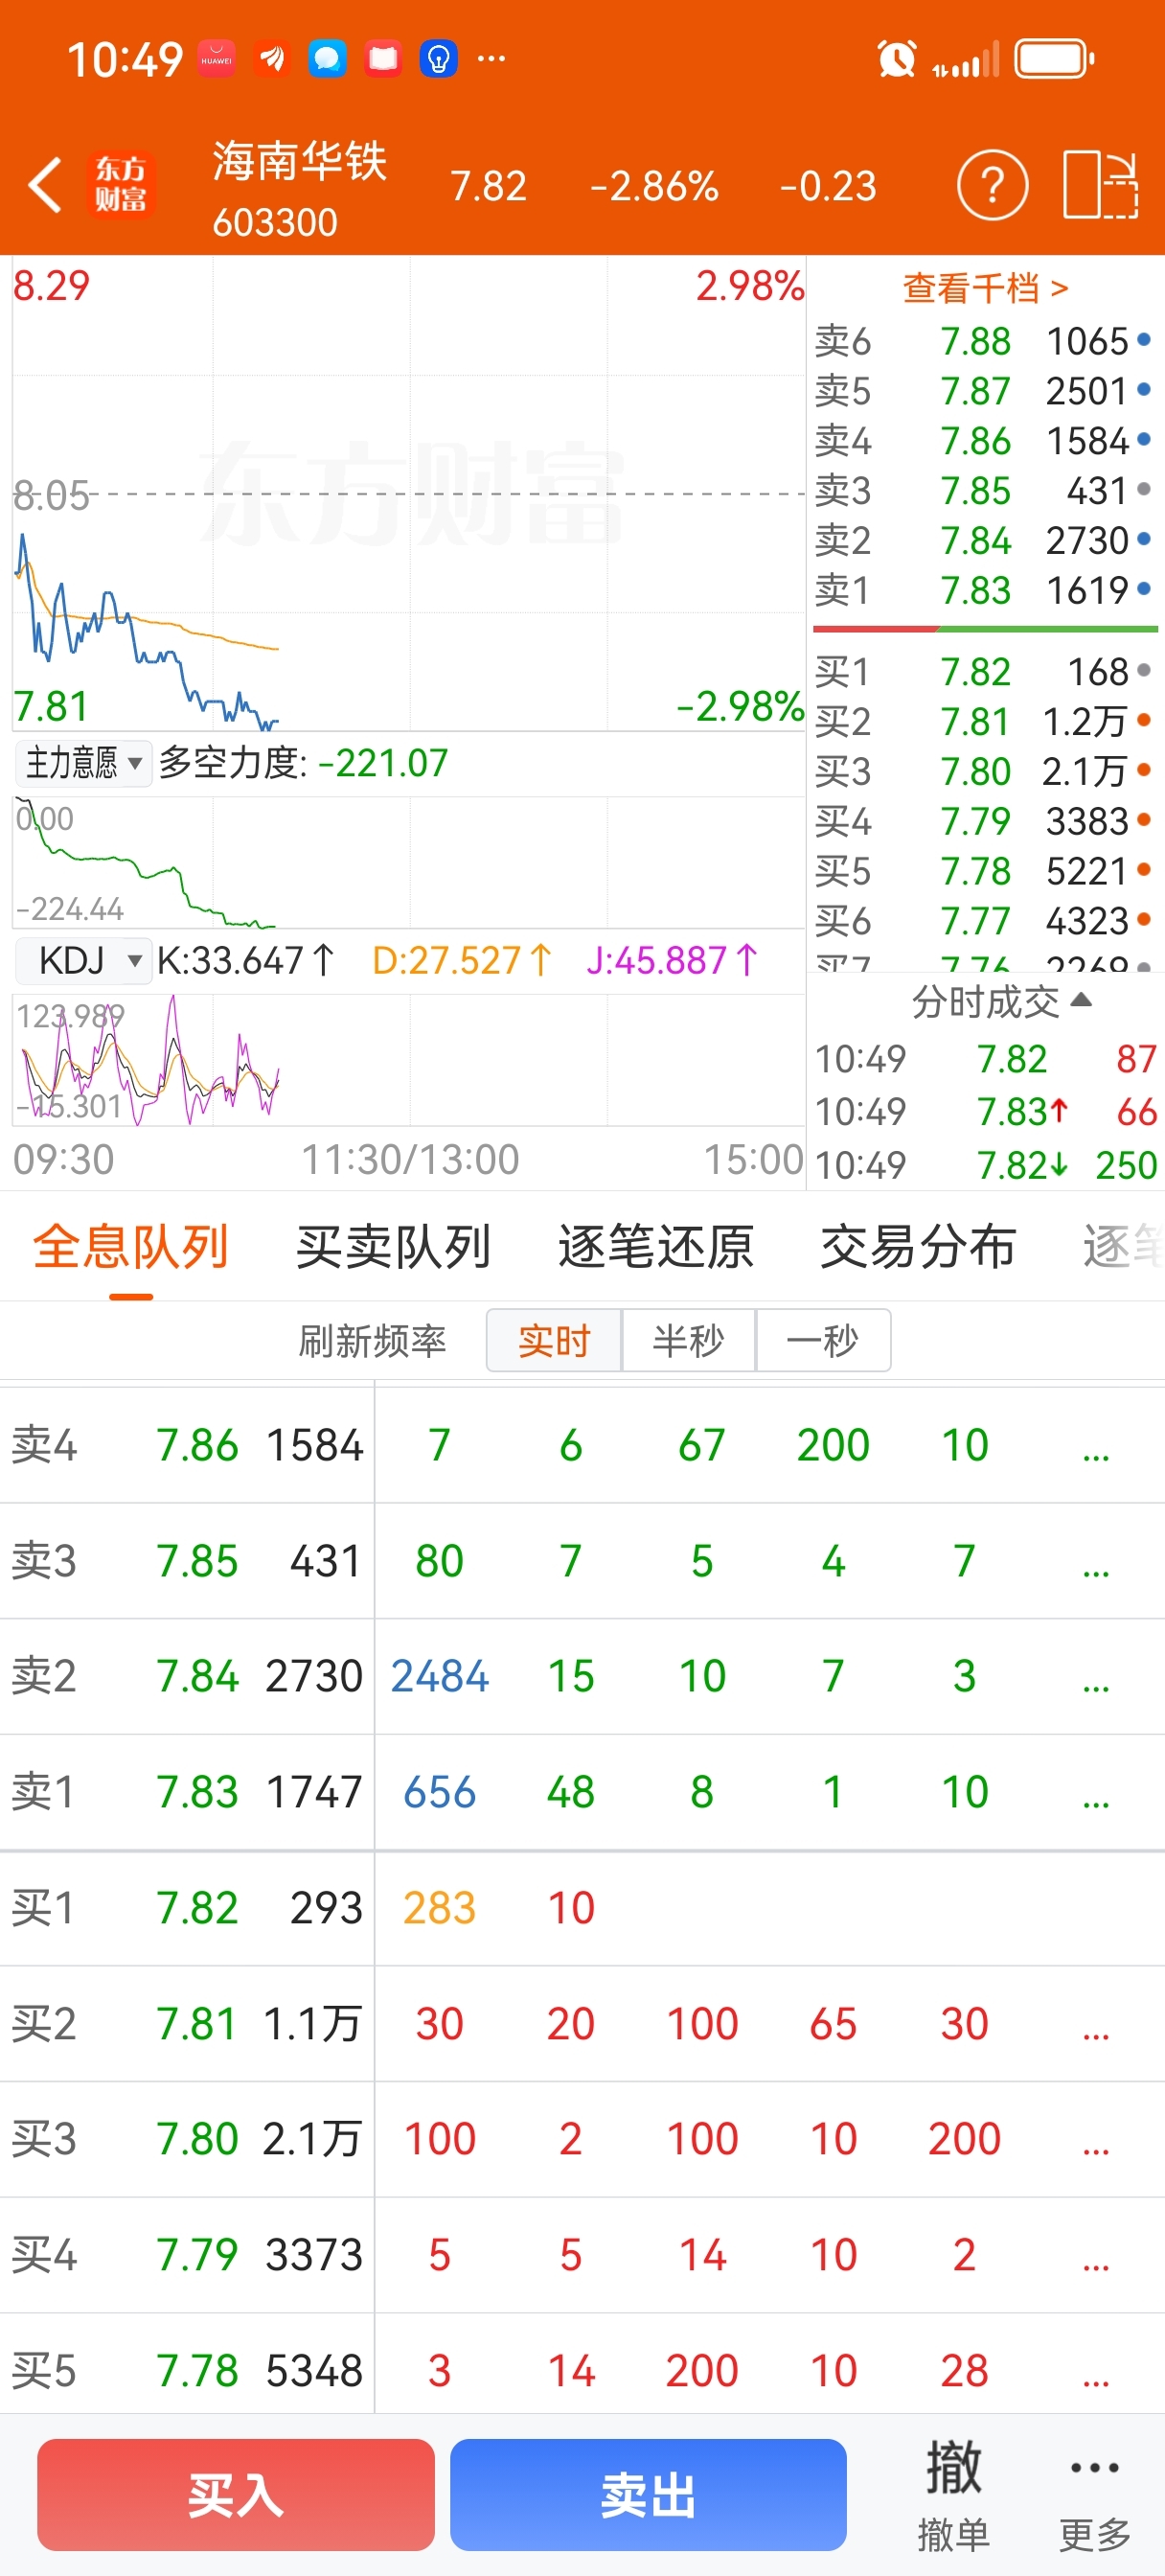1165x2576 pixels.
Task: Tap the signal strength status icon
Action: tap(965, 60)
